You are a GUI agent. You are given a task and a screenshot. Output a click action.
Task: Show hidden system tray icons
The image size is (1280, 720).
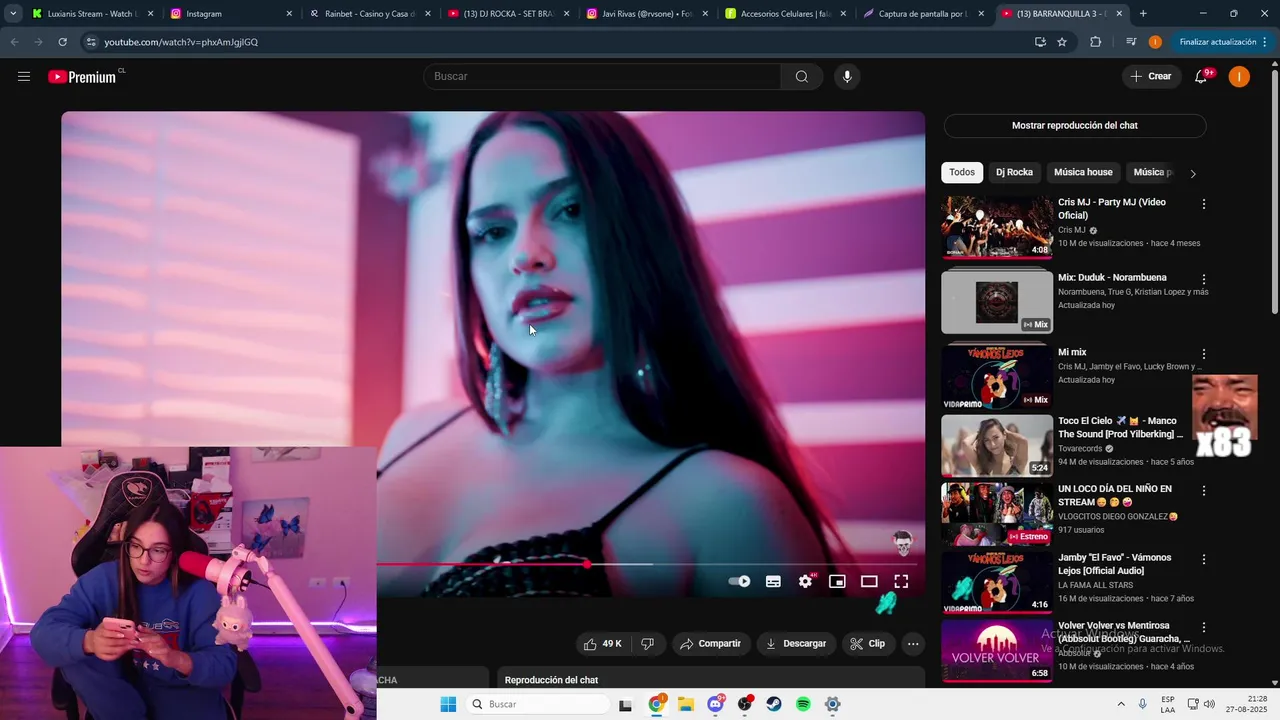click(x=1120, y=704)
